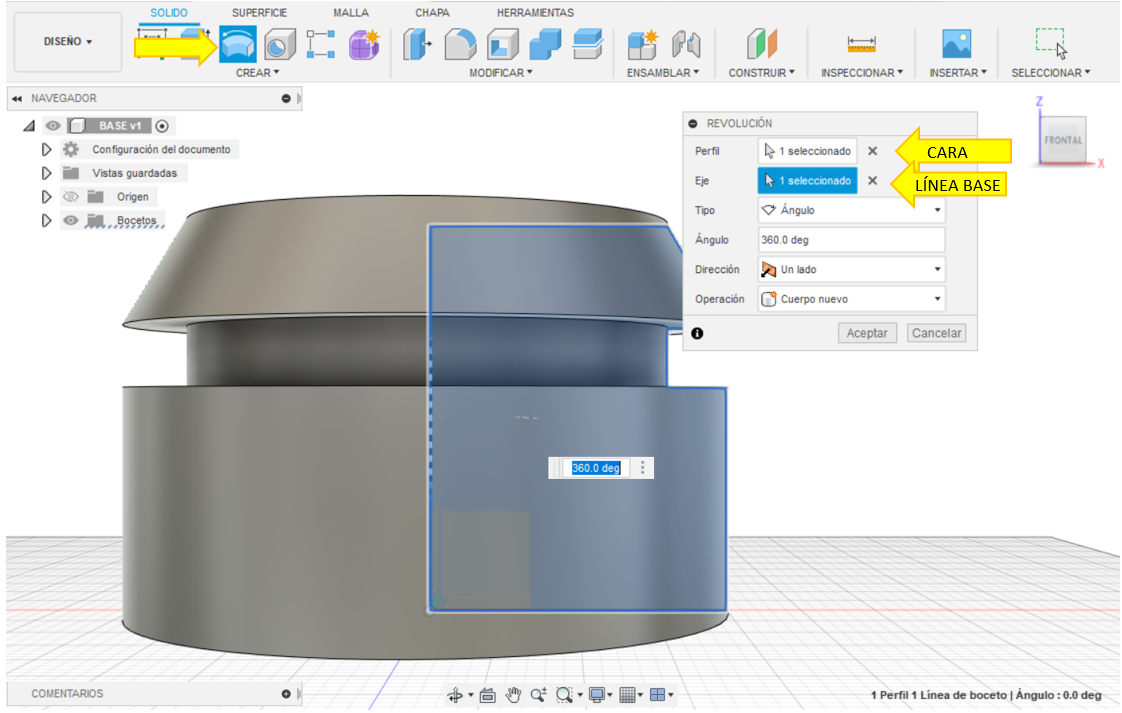Choose the Zoom Window tool
The height and width of the screenshot is (713, 1122).
click(565, 695)
